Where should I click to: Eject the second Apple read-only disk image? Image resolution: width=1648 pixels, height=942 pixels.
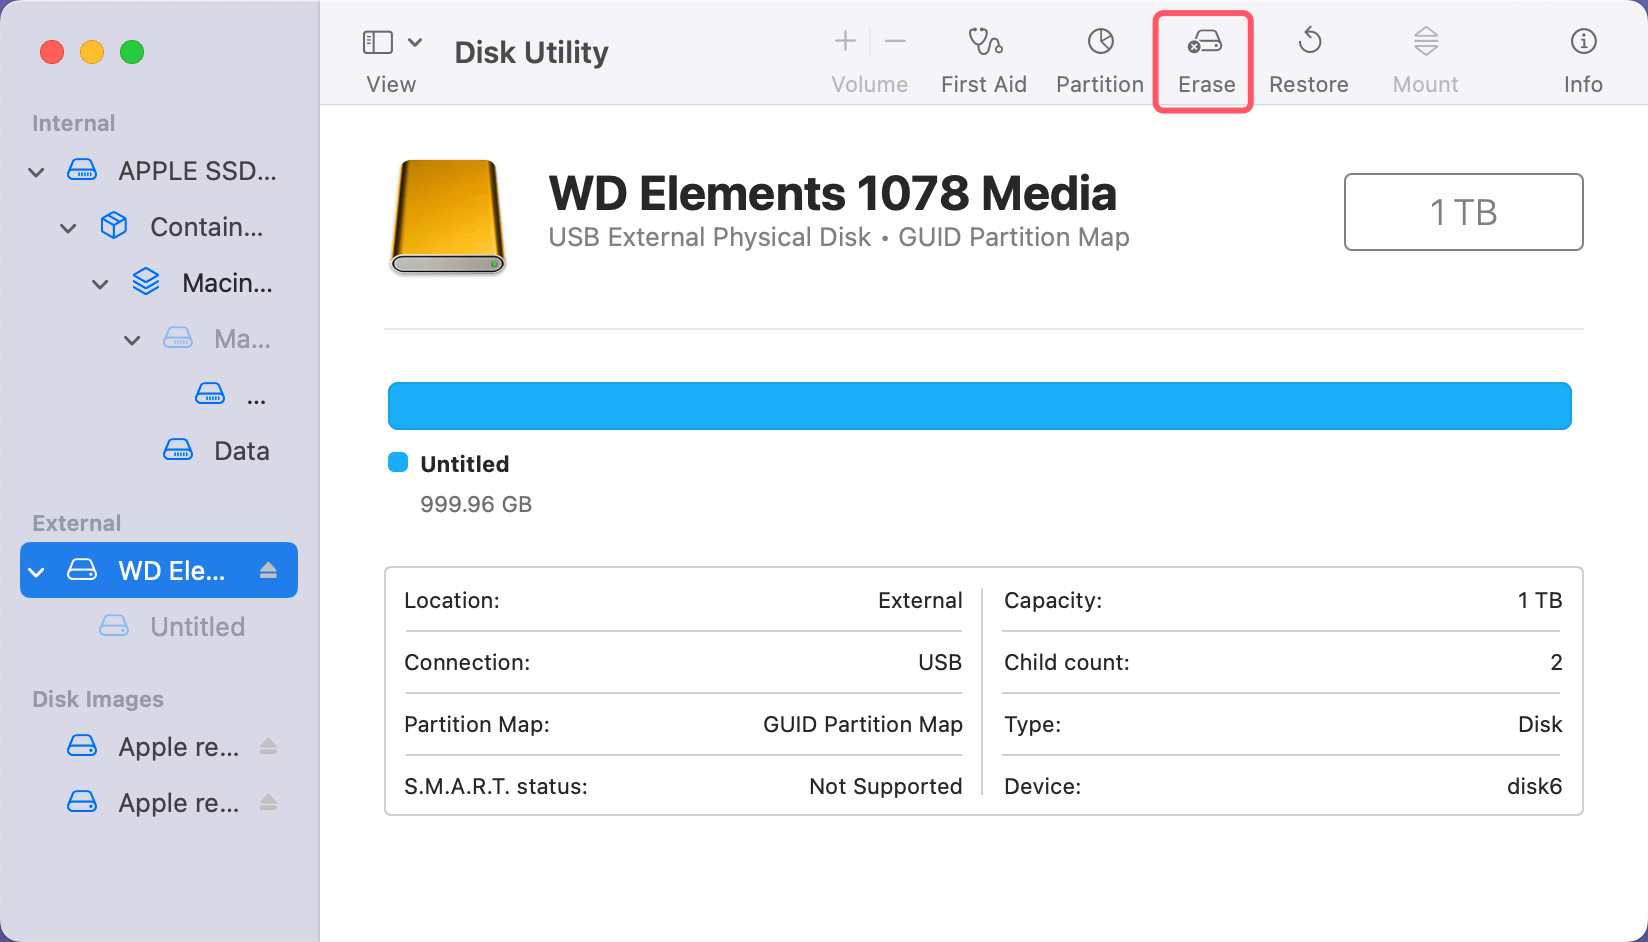pyautogui.click(x=268, y=802)
